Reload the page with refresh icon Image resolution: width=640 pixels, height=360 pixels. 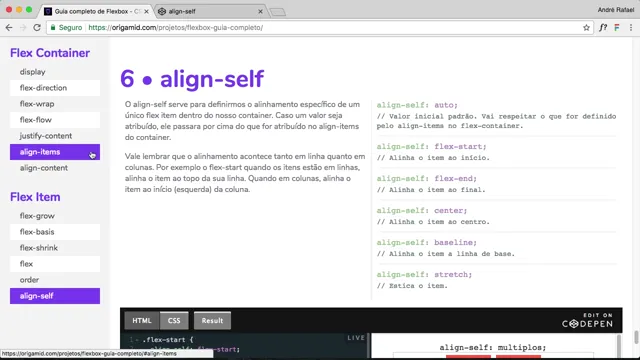click(37, 28)
